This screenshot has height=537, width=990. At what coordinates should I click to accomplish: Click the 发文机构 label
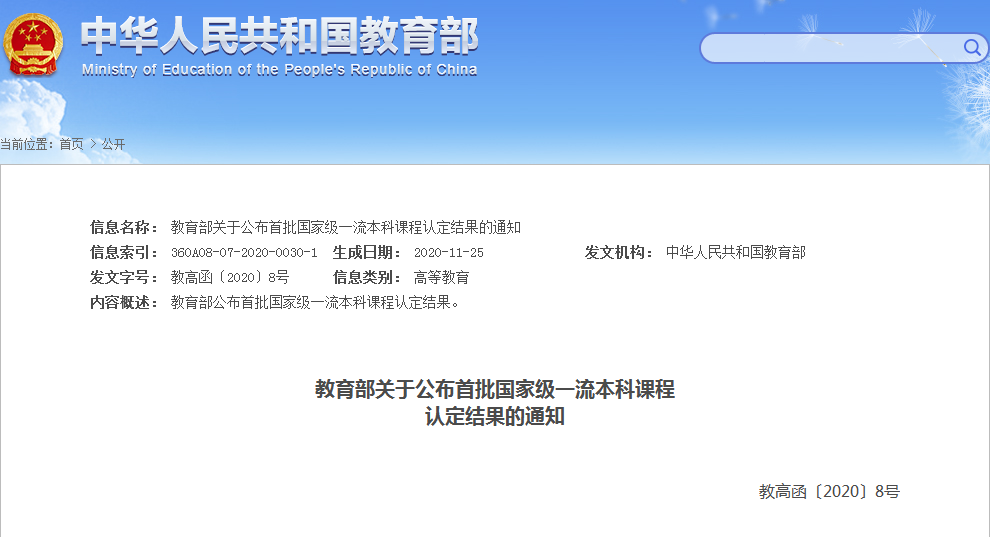coord(619,252)
